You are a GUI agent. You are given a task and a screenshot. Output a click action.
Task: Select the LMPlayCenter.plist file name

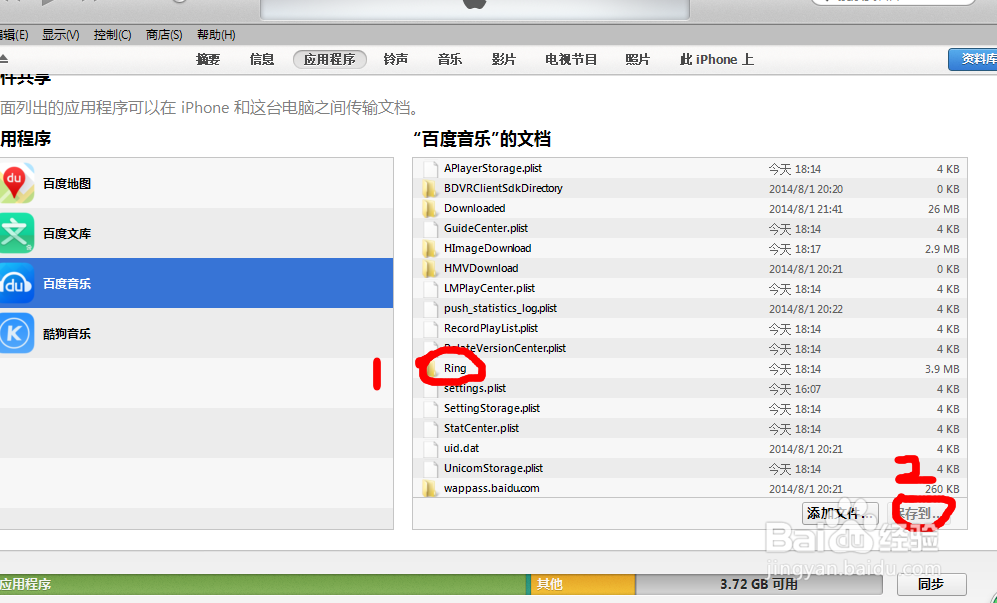(490, 288)
